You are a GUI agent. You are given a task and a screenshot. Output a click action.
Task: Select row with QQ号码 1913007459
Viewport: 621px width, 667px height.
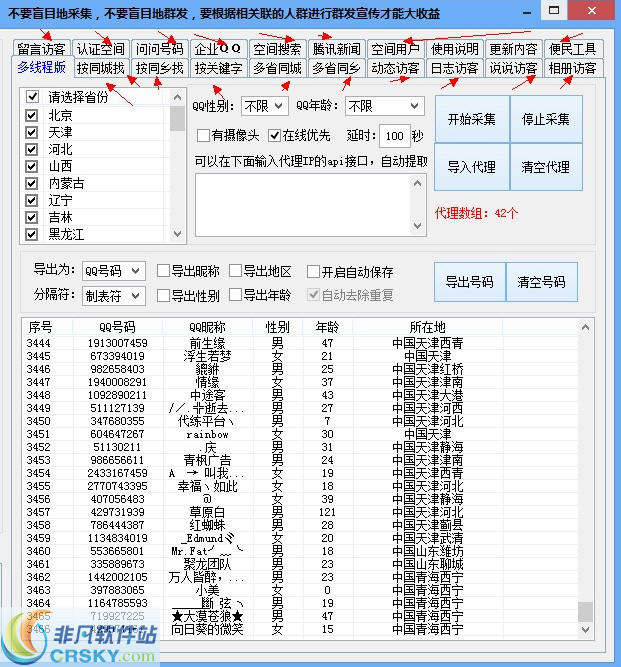coord(300,343)
